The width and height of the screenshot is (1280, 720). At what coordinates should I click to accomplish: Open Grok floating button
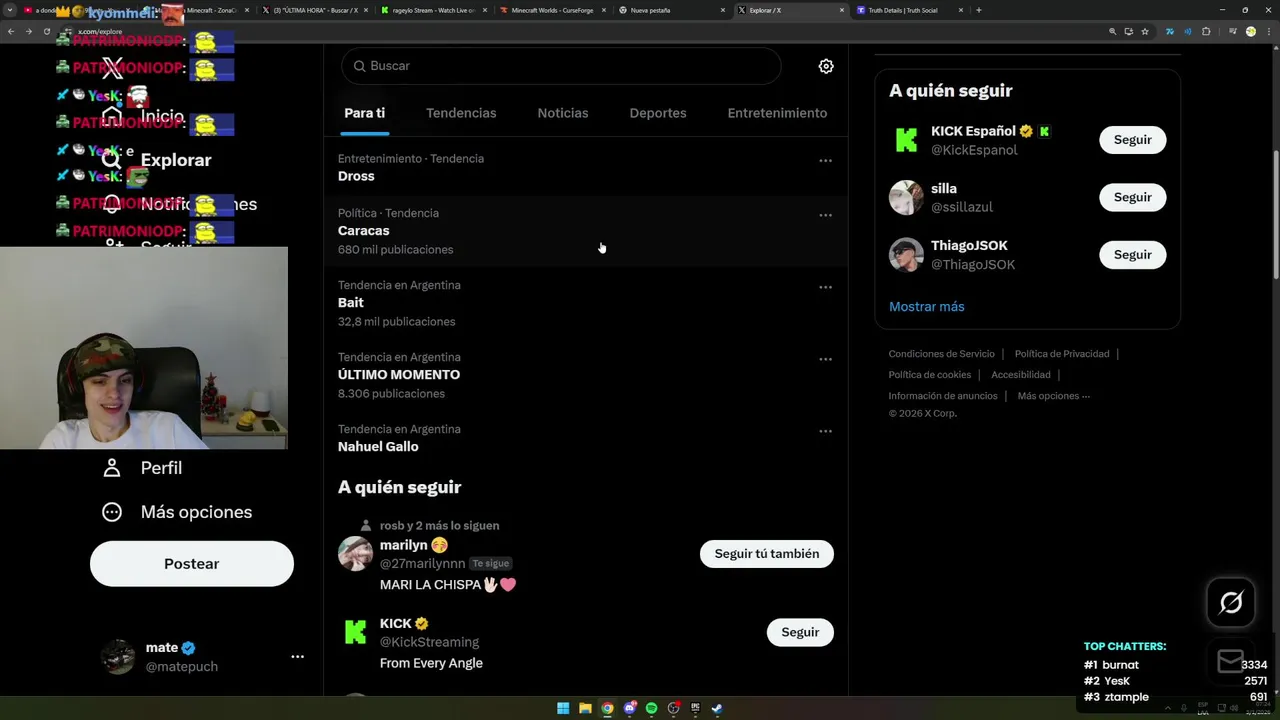point(1231,602)
